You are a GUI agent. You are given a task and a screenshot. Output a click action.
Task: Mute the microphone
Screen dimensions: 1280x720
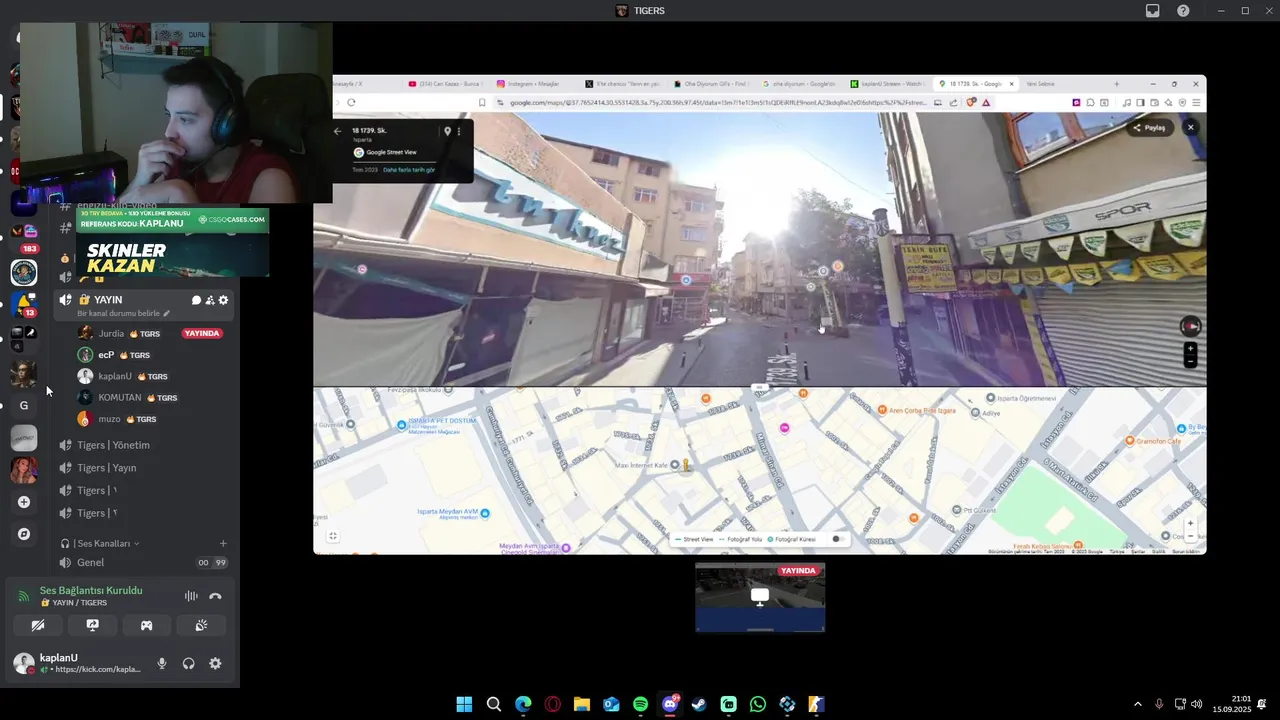[x=162, y=663]
